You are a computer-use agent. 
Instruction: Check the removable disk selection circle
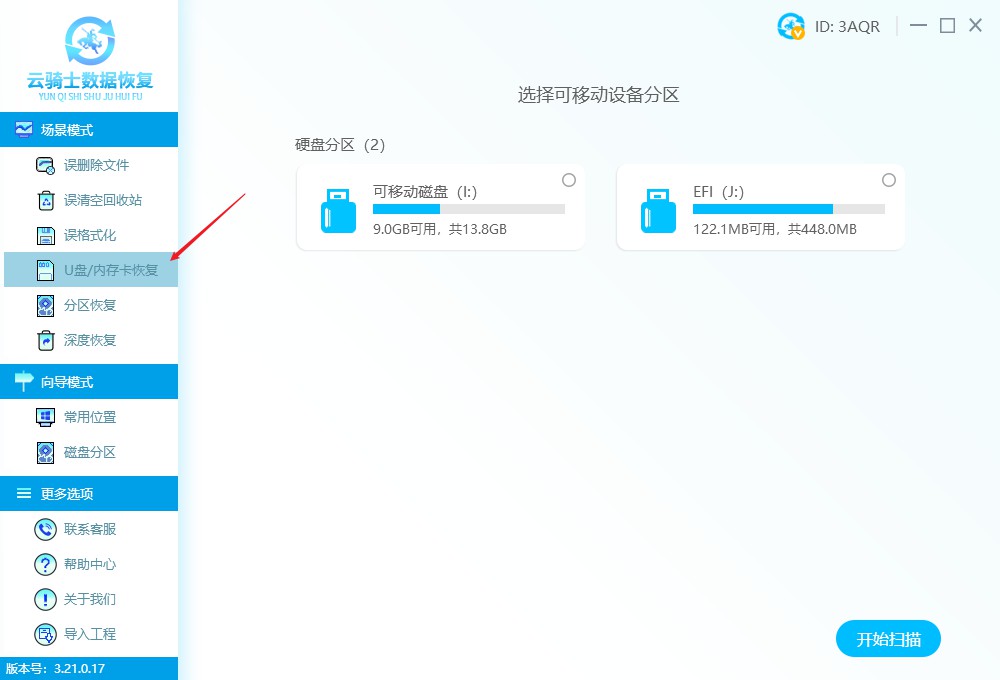coord(569,180)
